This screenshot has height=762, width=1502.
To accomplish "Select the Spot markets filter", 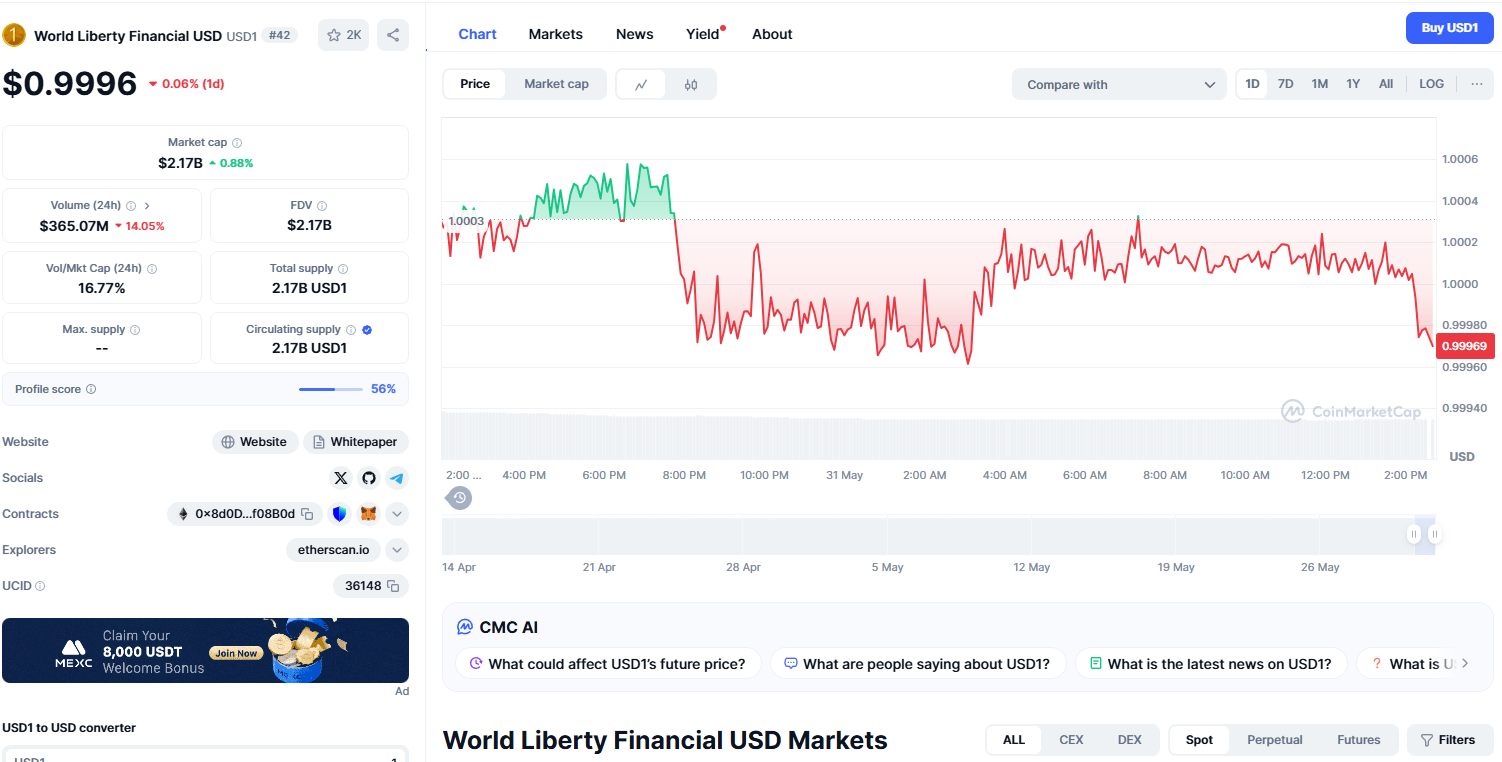I will point(1199,740).
